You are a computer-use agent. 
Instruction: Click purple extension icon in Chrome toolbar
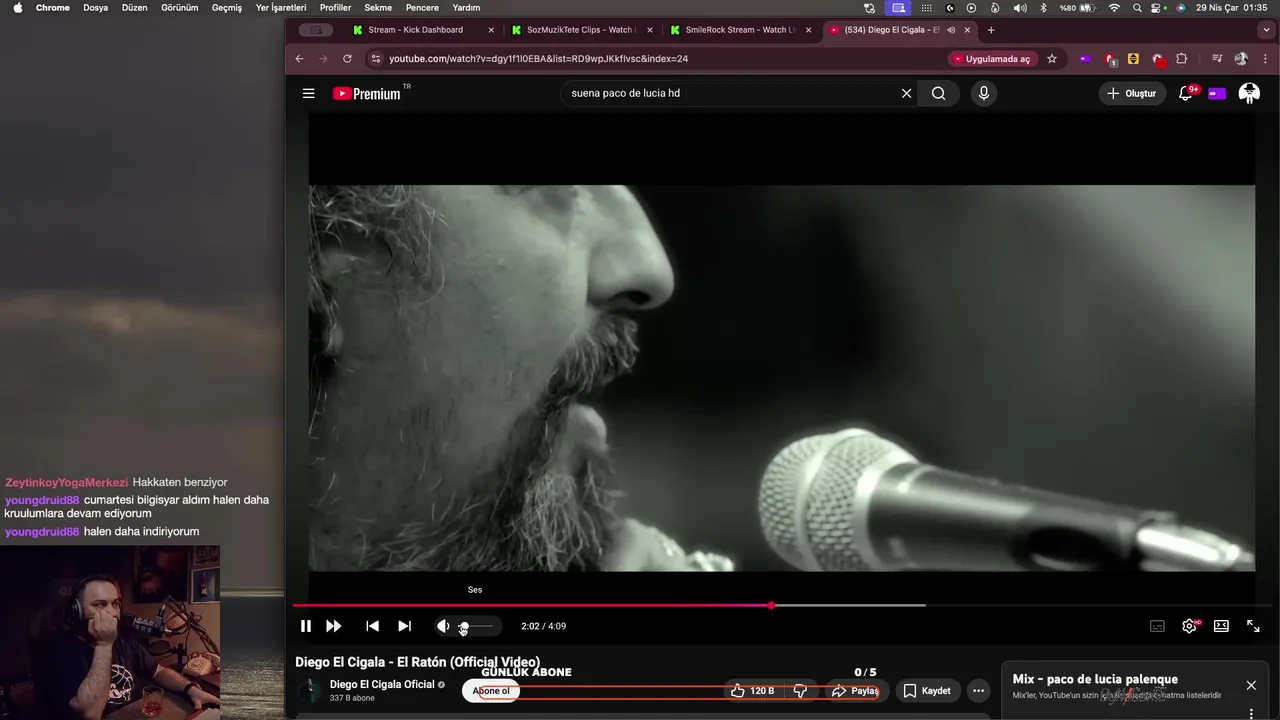click(1085, 59)
